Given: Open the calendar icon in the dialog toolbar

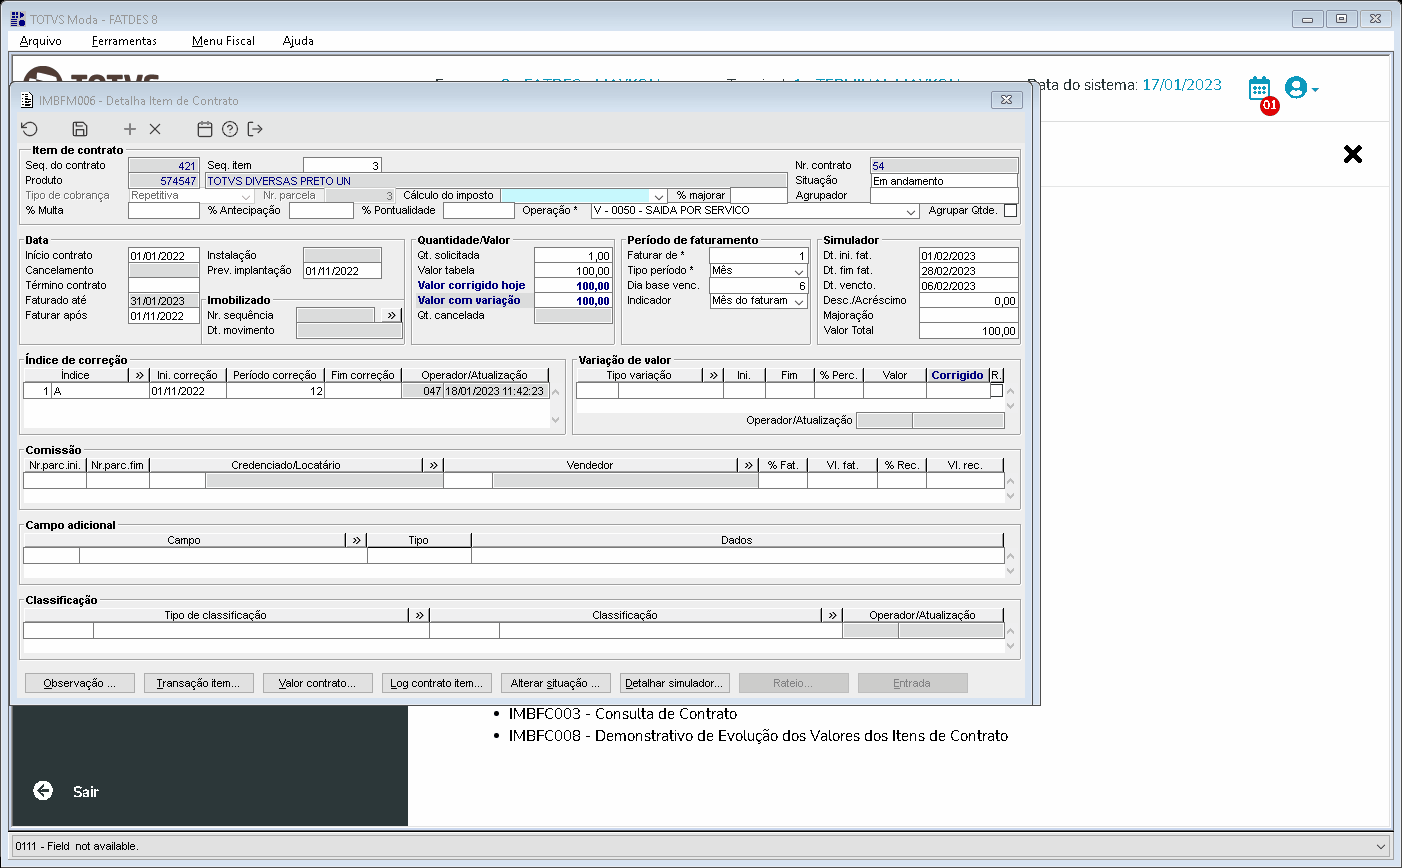Looking at the screenshot, I should pos(204,129).
